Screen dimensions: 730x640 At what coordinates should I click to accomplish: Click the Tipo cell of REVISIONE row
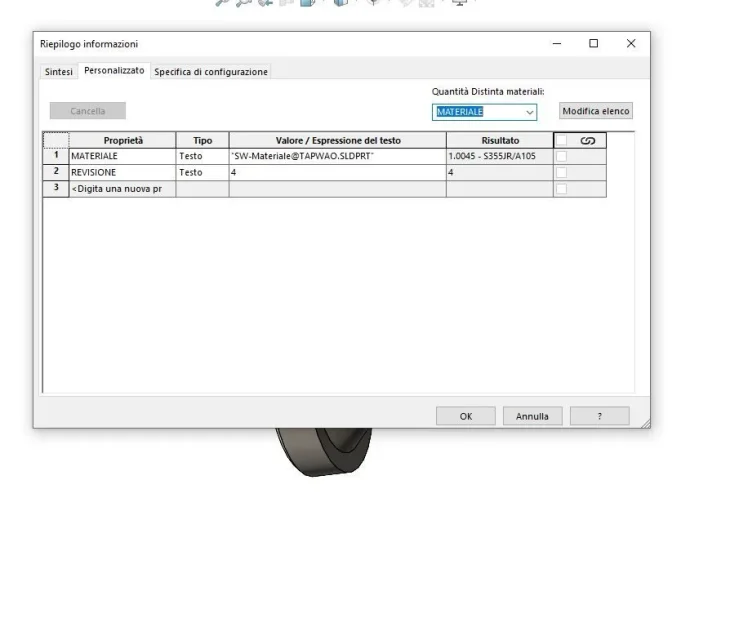[202, 172]
